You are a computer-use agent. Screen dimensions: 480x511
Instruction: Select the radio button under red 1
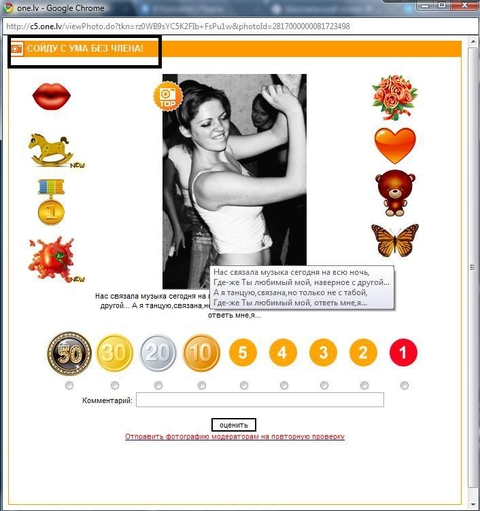(x=404, y=386)
